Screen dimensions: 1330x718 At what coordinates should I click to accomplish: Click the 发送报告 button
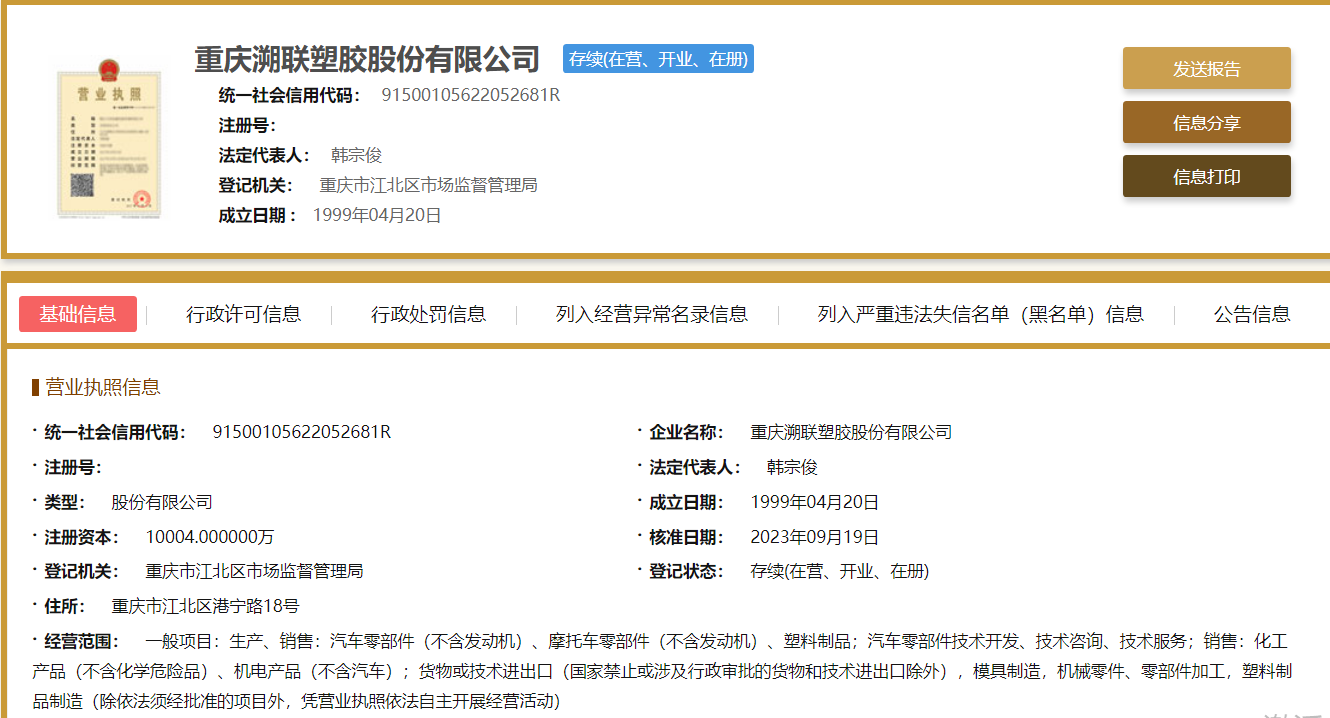pos(1206,68)
